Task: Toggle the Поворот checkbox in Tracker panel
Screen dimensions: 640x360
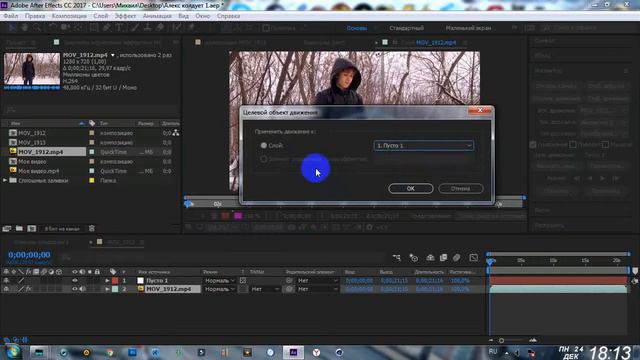Action: tap(573, 144)
